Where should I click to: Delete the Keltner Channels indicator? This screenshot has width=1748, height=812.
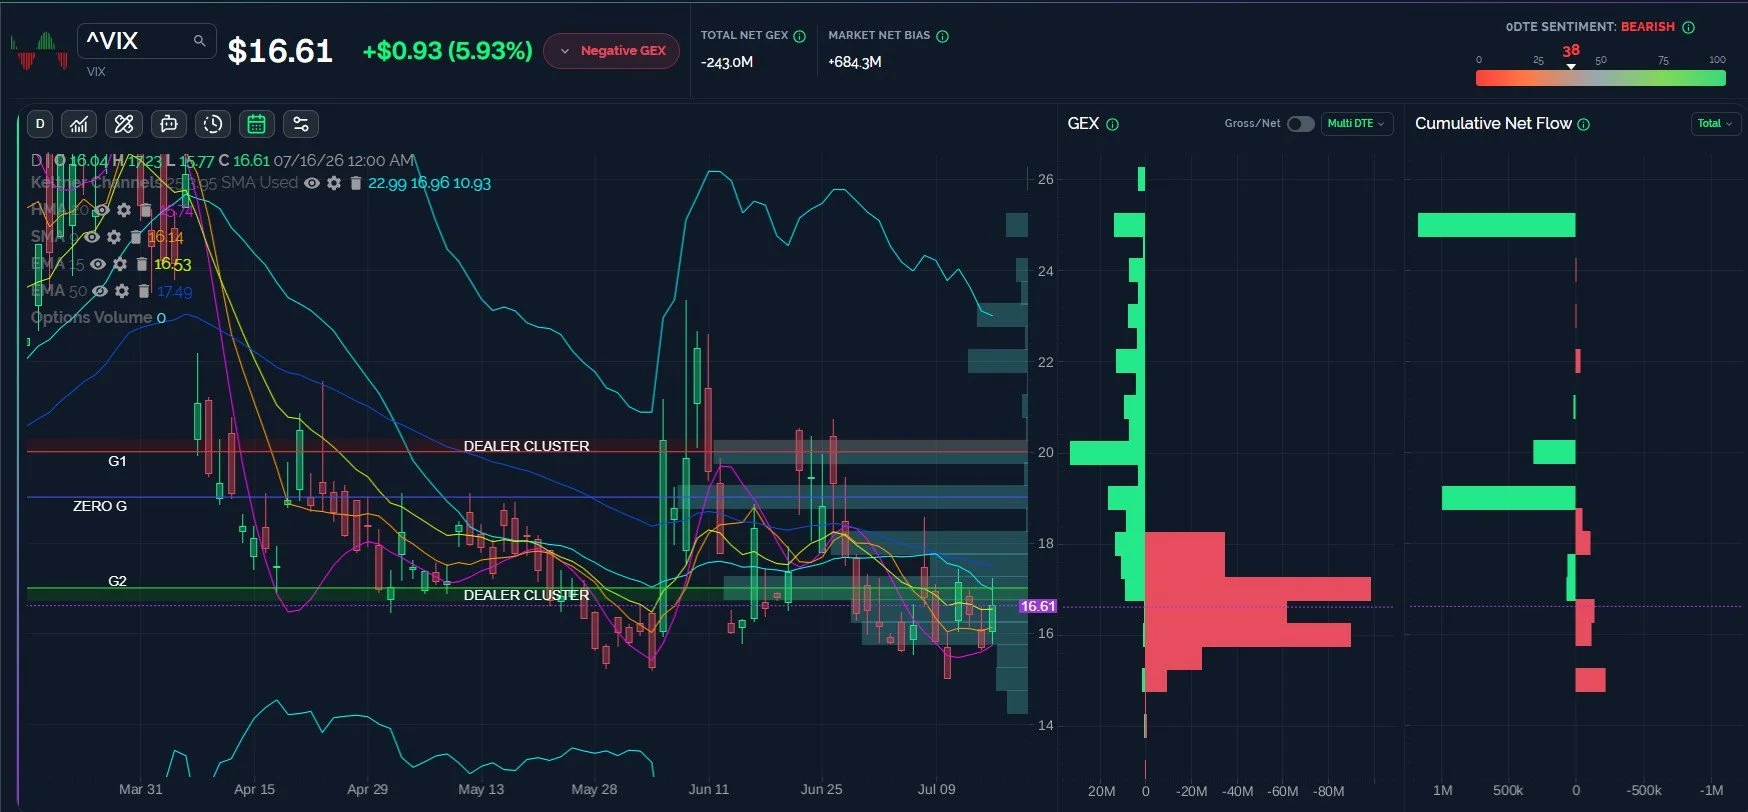click(x=355, y=183)
